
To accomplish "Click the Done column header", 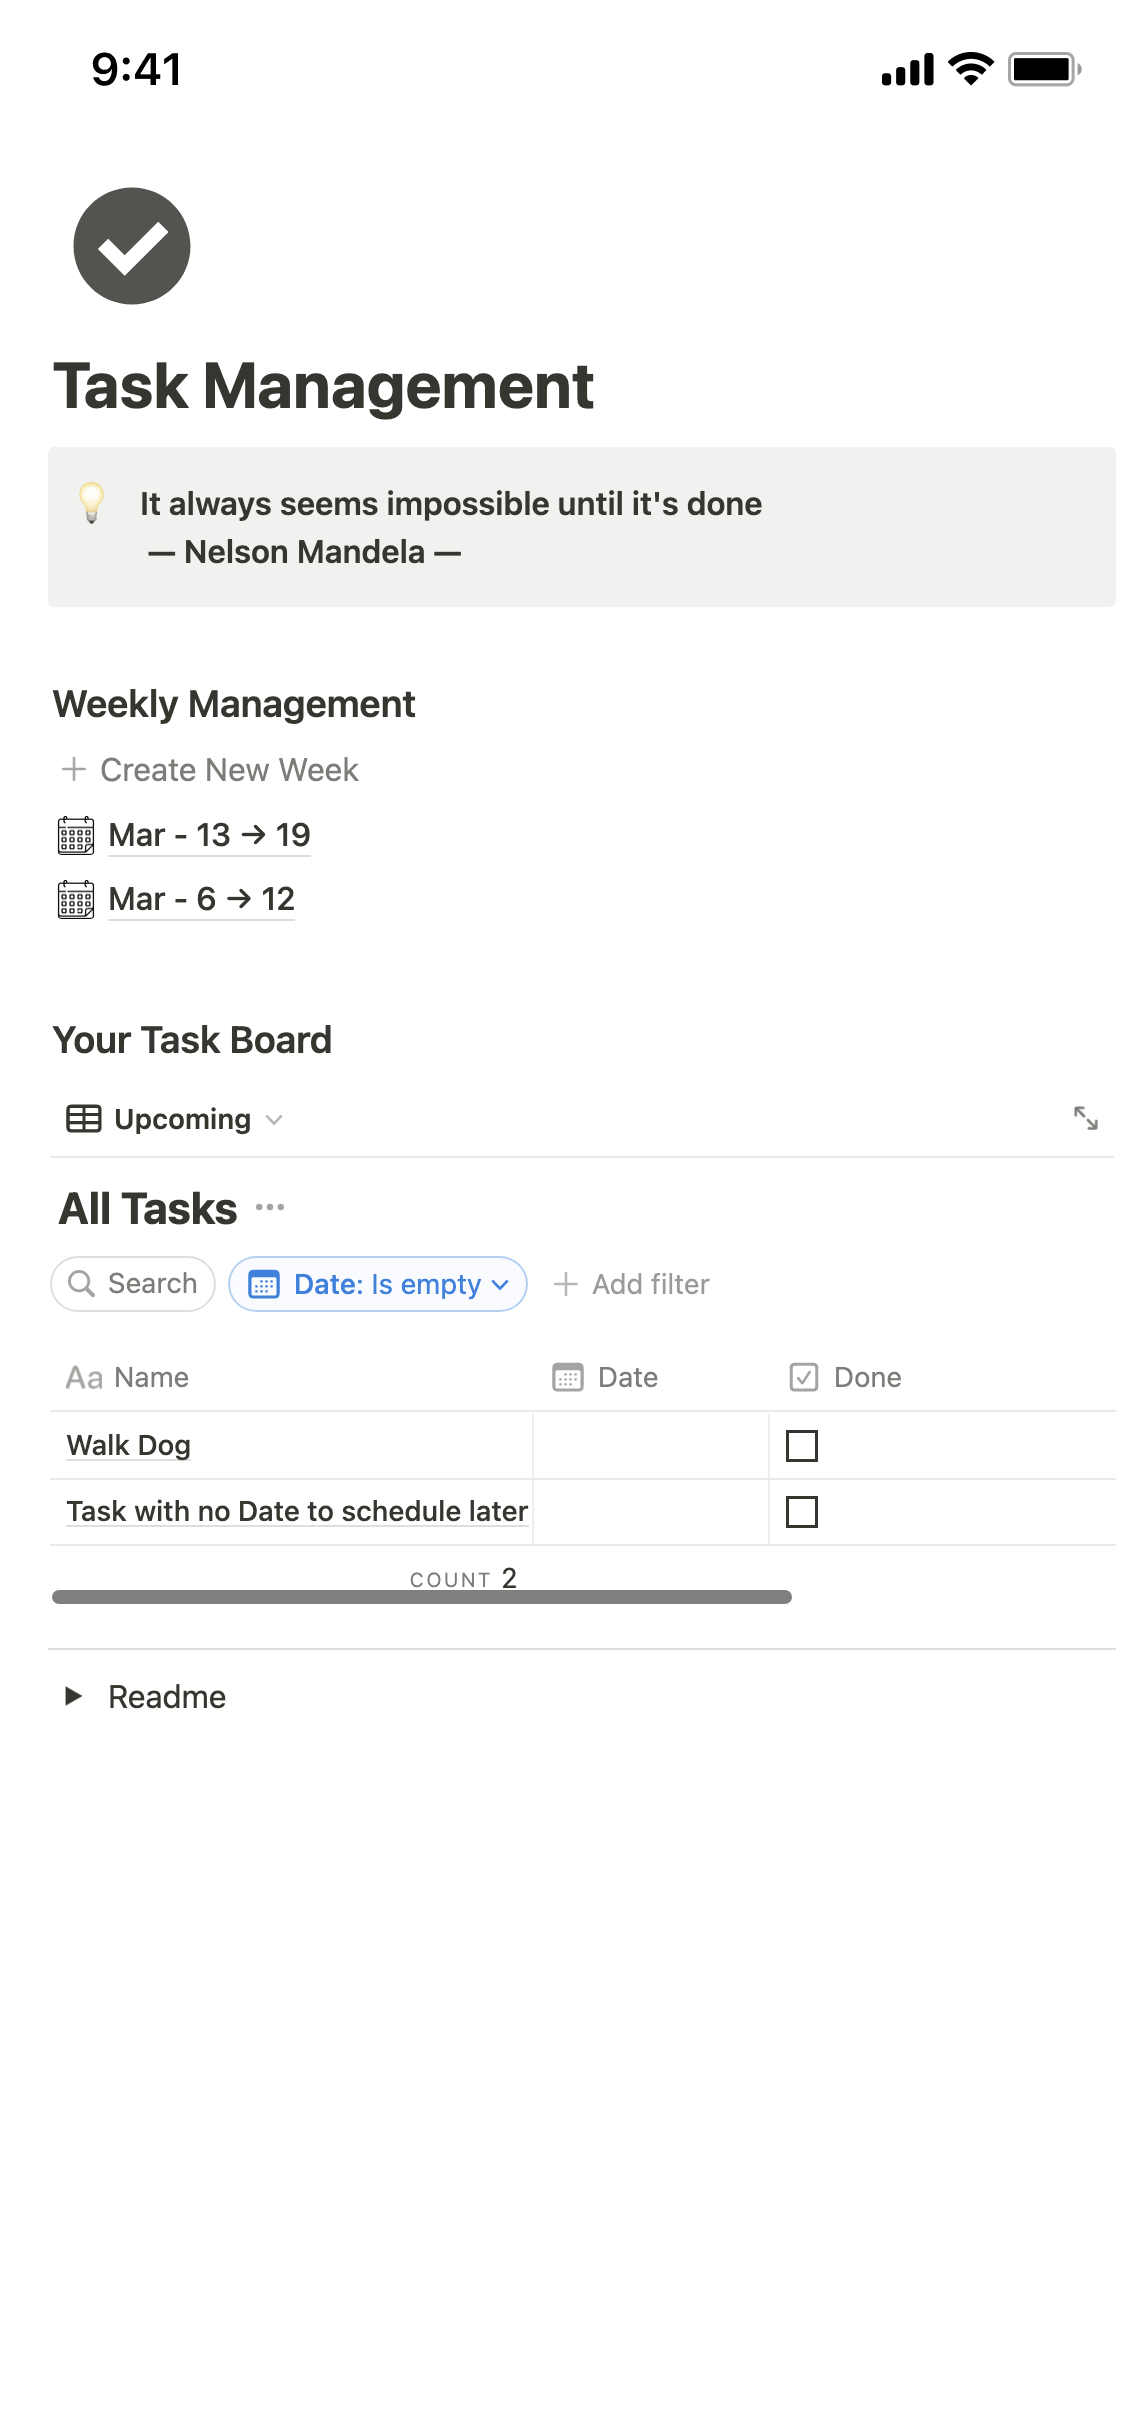I will (867, 1378).
